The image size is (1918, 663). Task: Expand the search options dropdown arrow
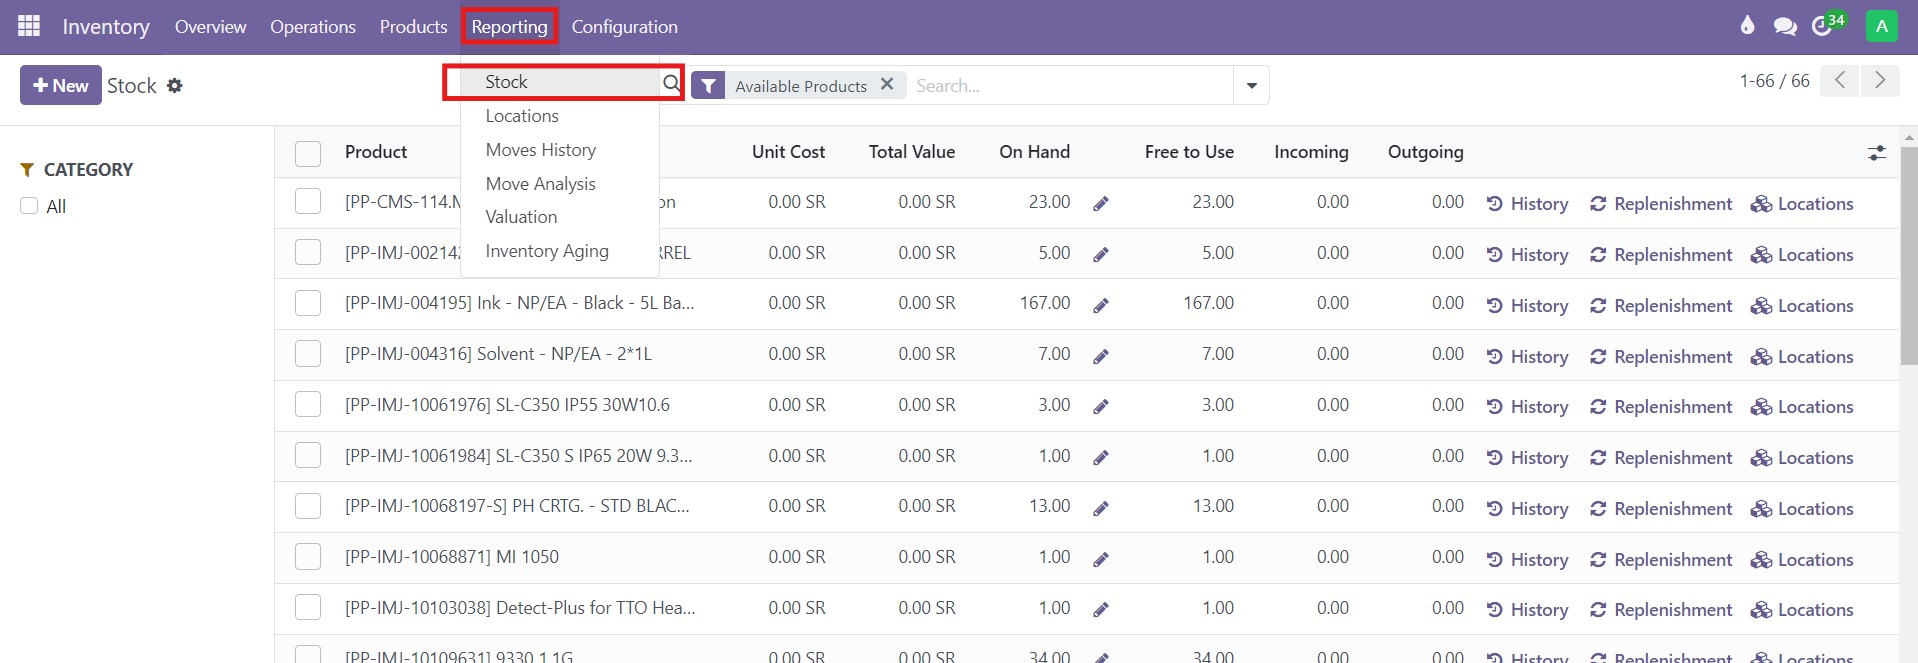tap(1251, 86)
